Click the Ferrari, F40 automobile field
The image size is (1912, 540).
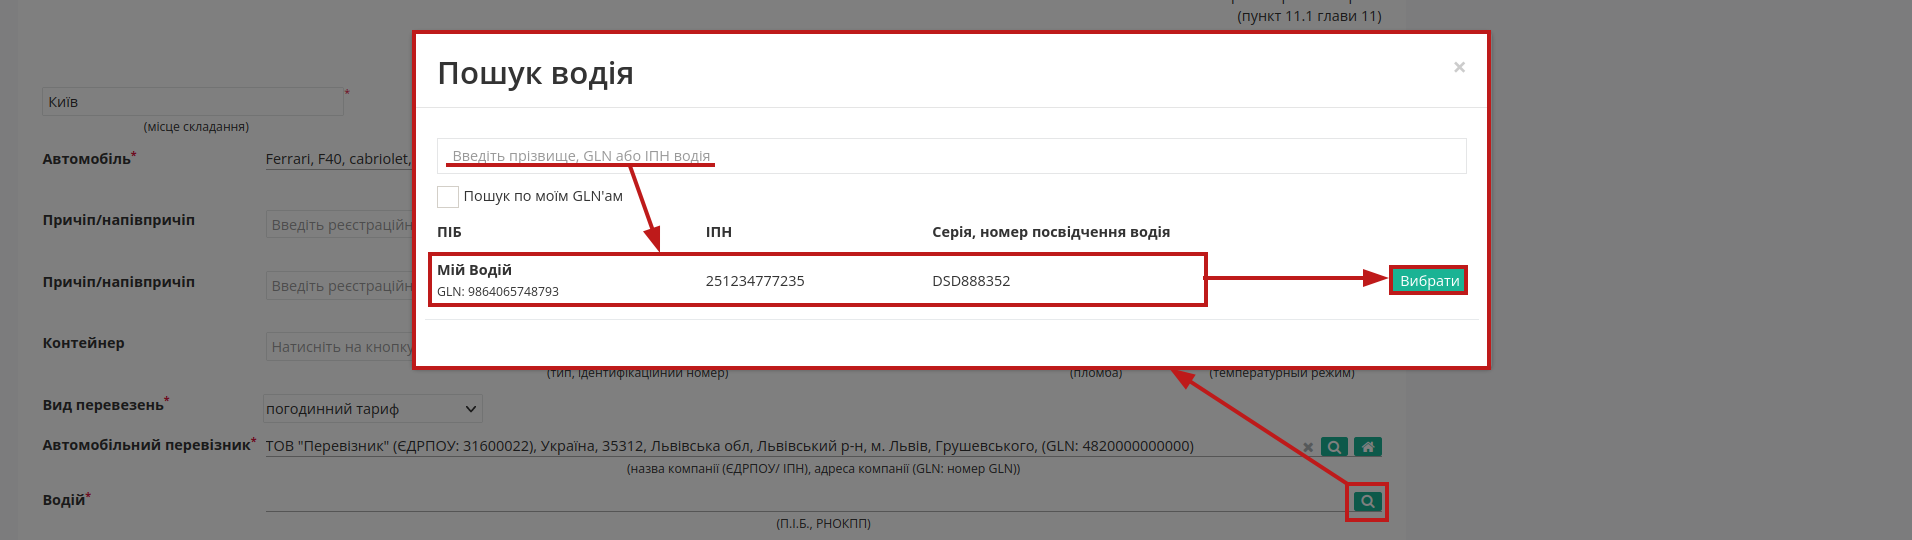point(338,159)
